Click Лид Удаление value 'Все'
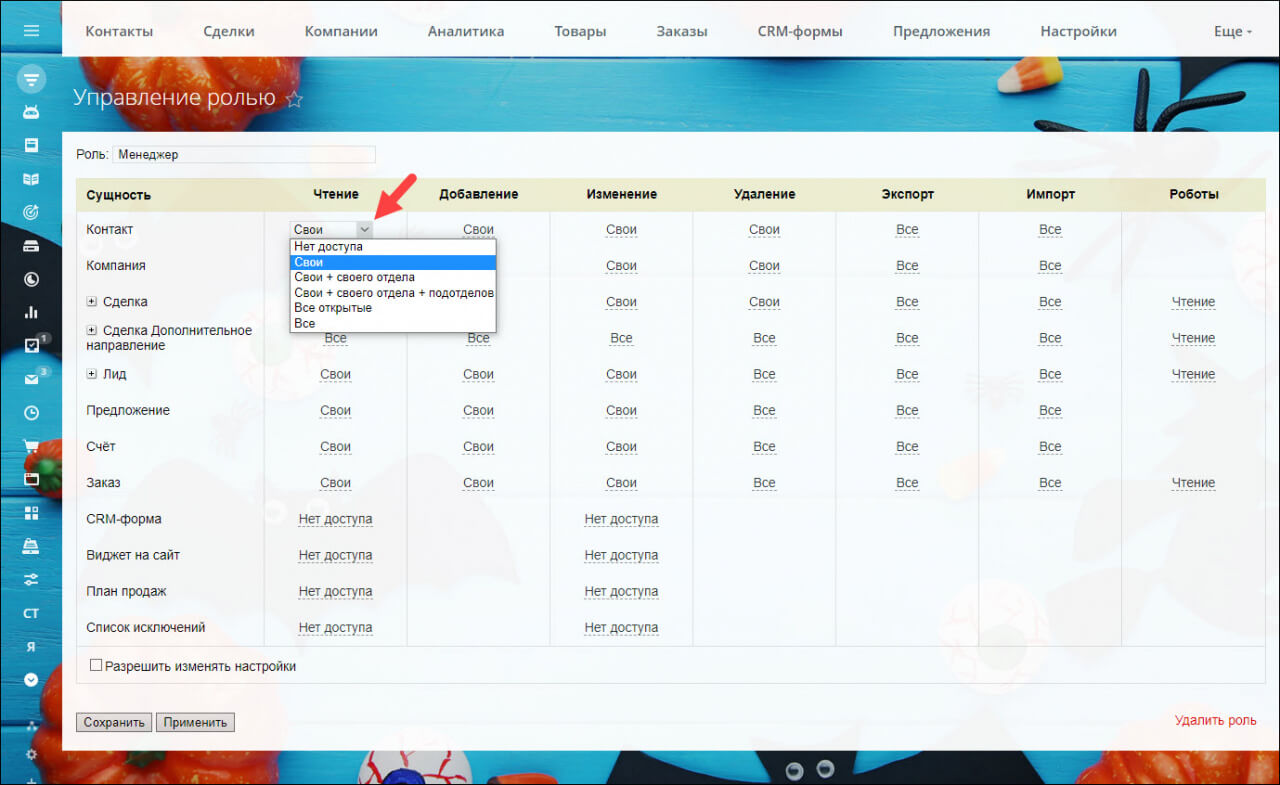Image resolution: width=1280 pixels, height=785 pixels. tap(764, 374)
